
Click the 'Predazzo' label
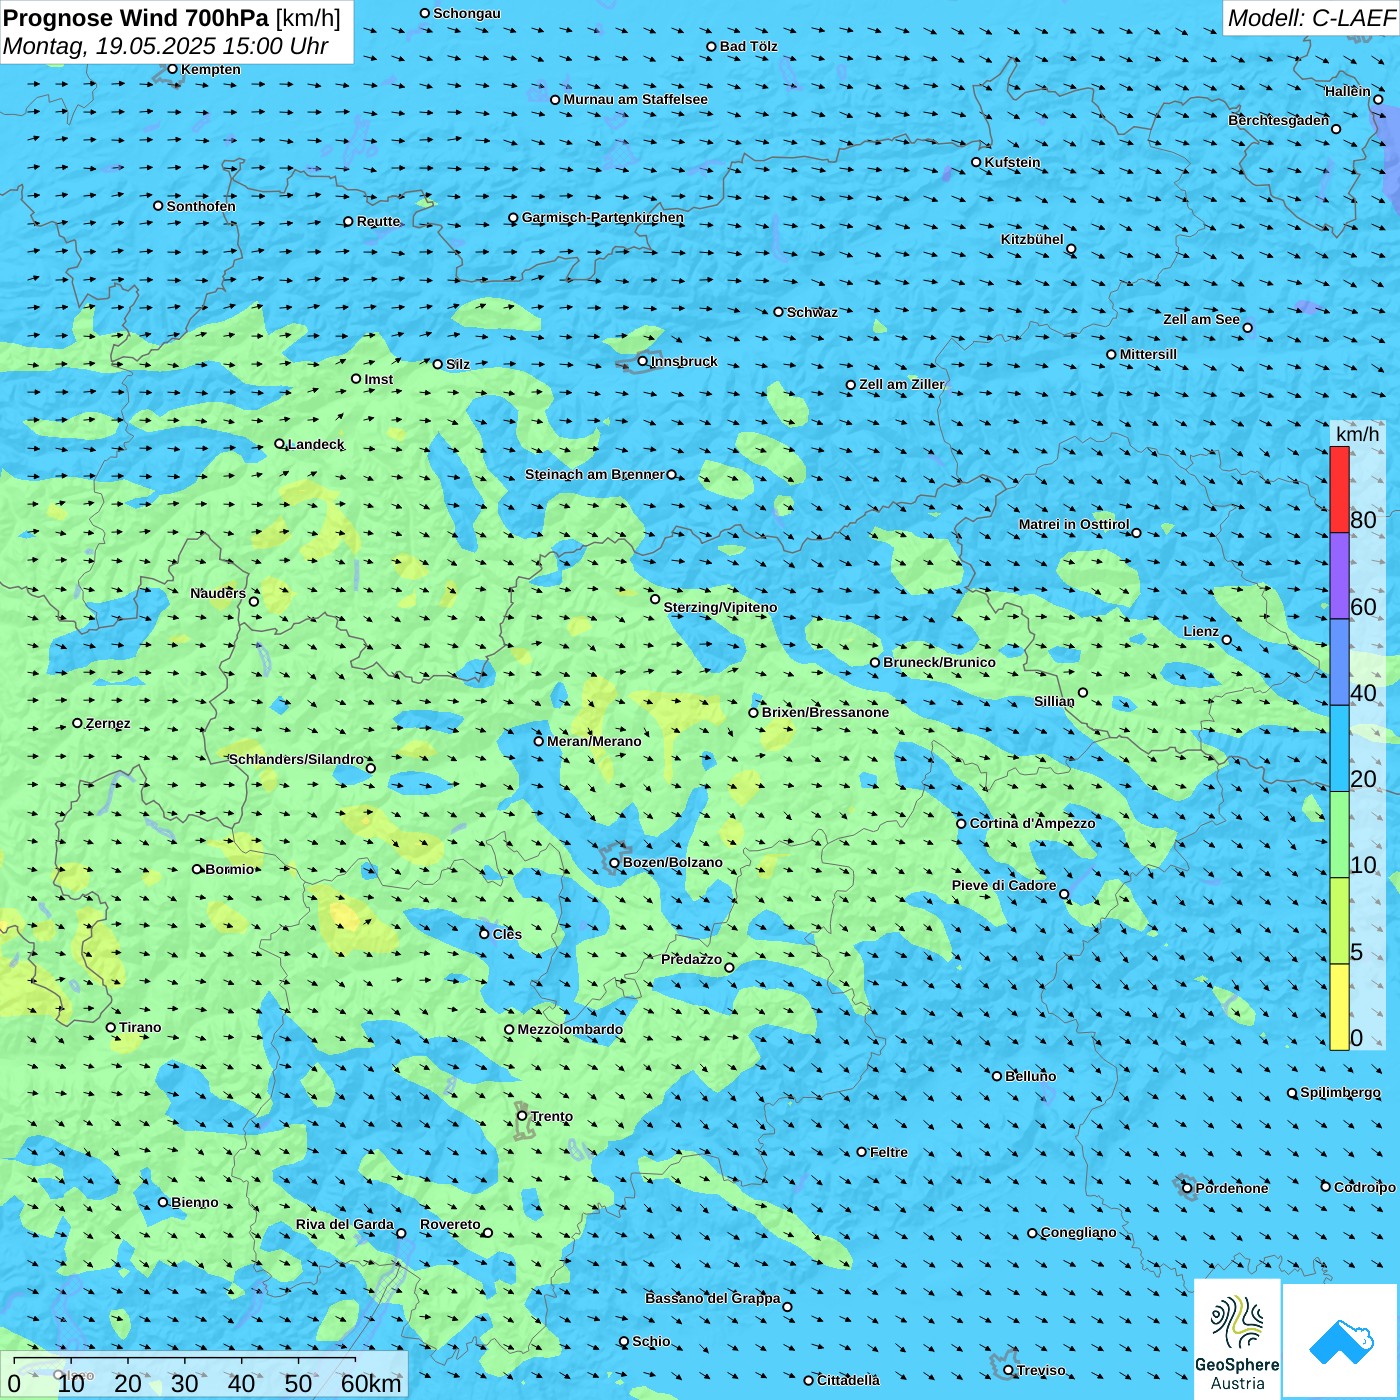pos(691,959)
